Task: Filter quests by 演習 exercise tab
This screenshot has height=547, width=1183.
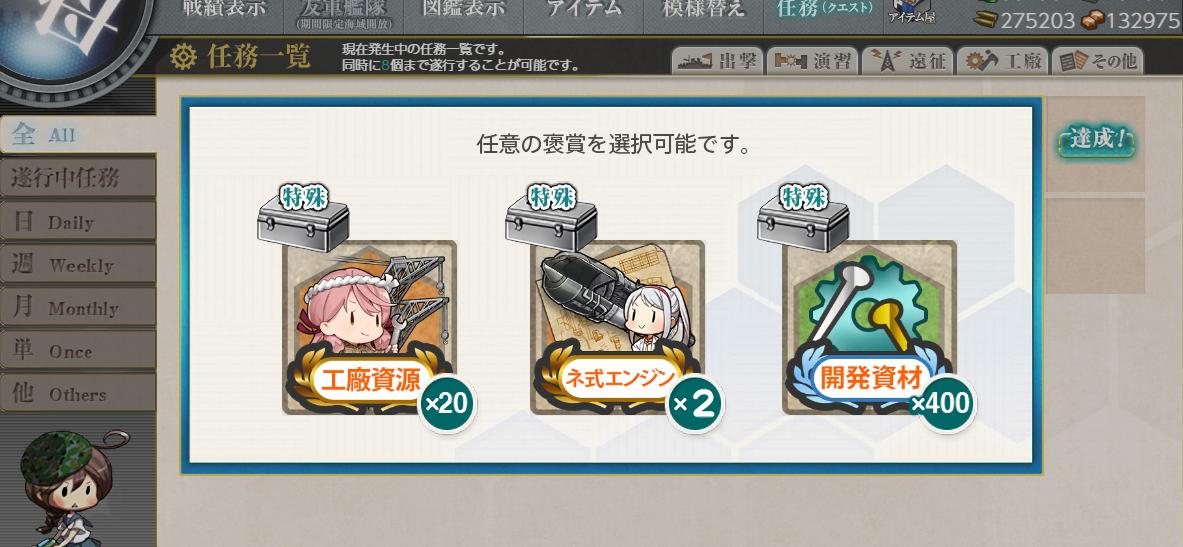Action: 813,61
